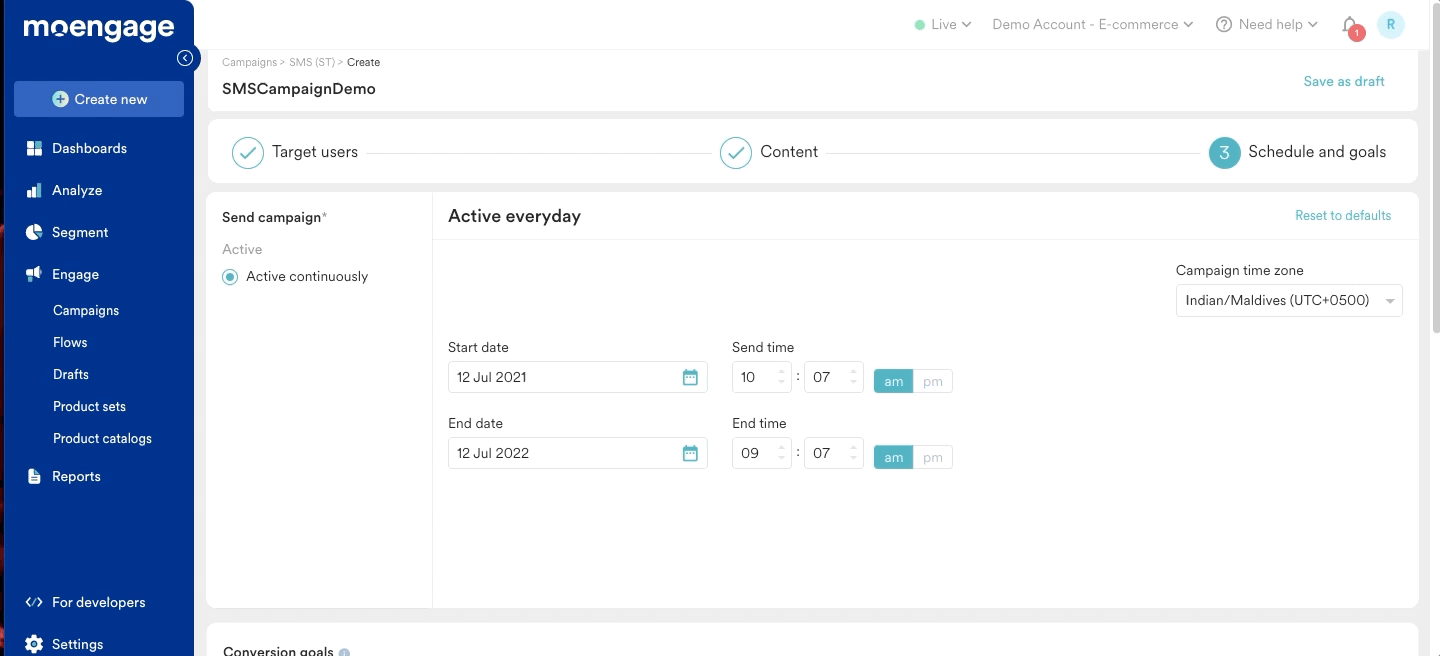Screen dimensions: 1440x656
Task: Collapse the sidebar with the arrow icon
Action: click(x=185, y=58)
